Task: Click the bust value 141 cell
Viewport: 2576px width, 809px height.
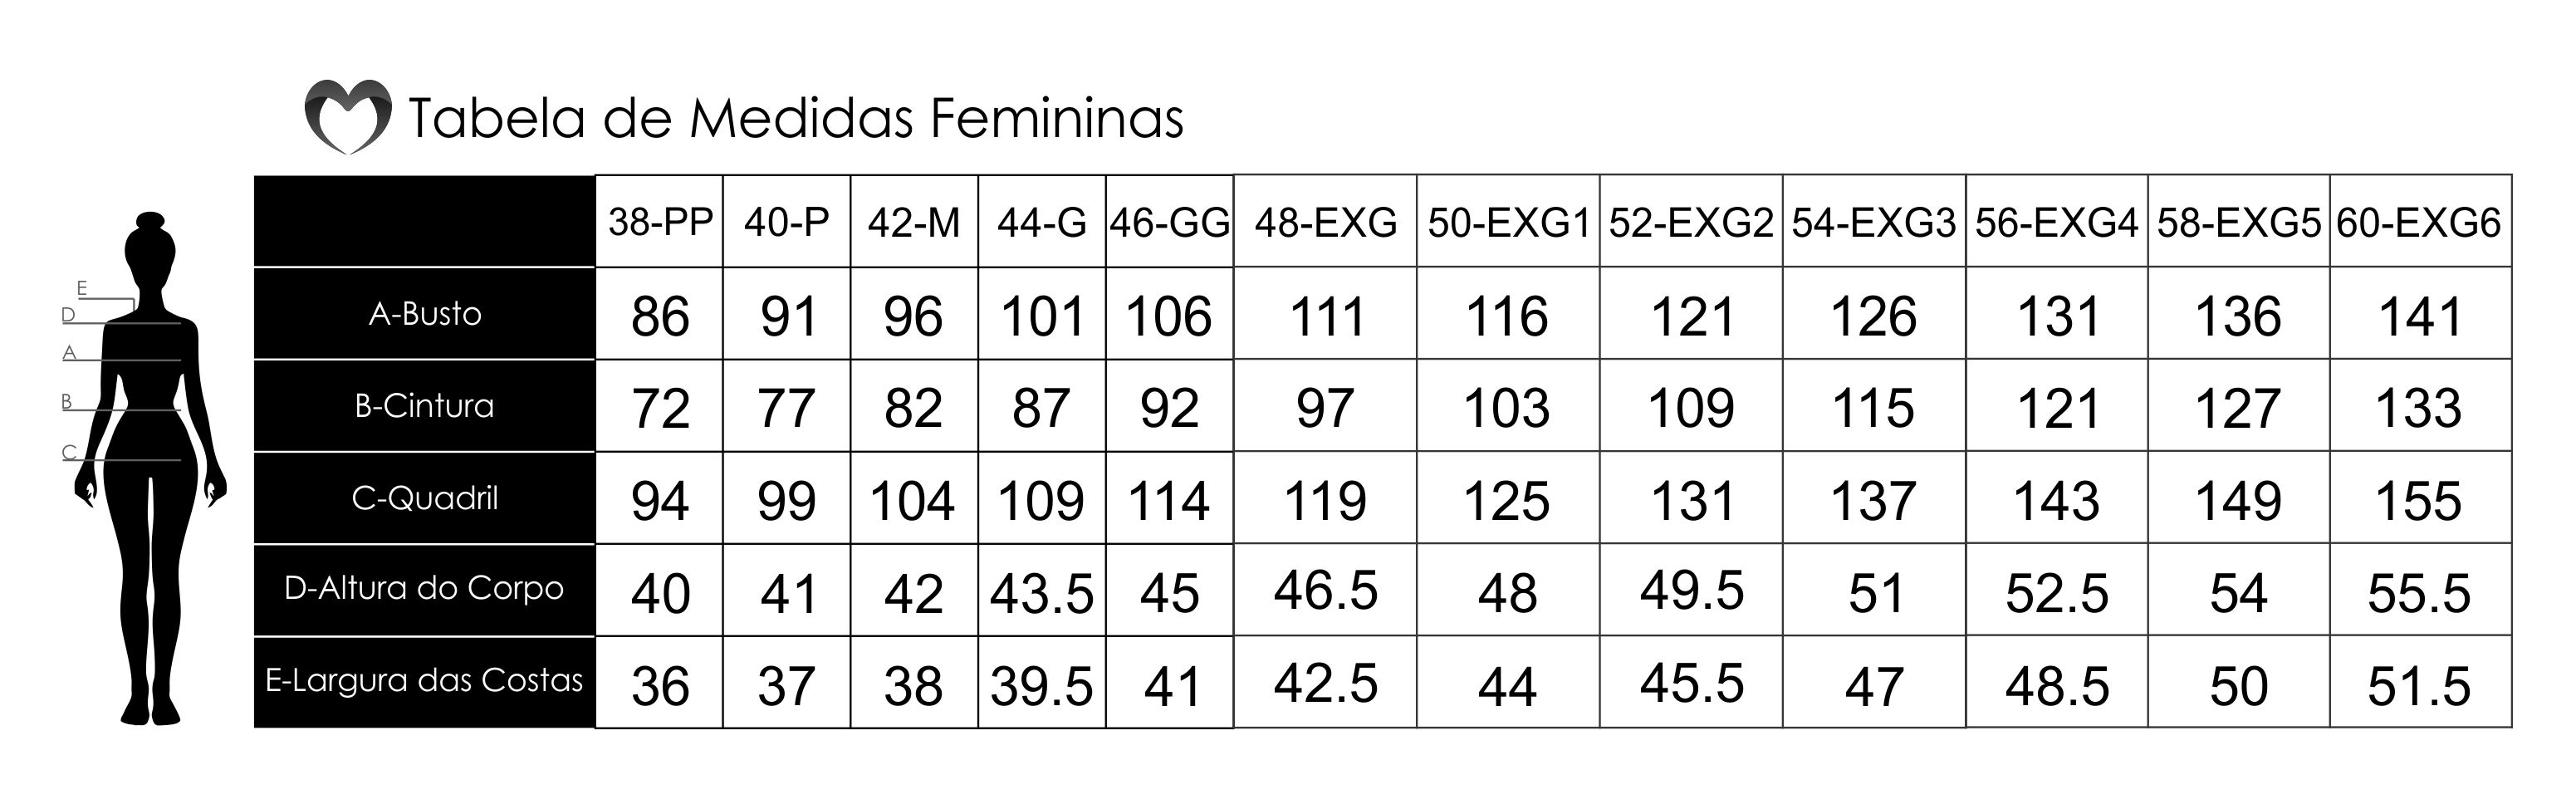Action: click(x=2420, y=315)
